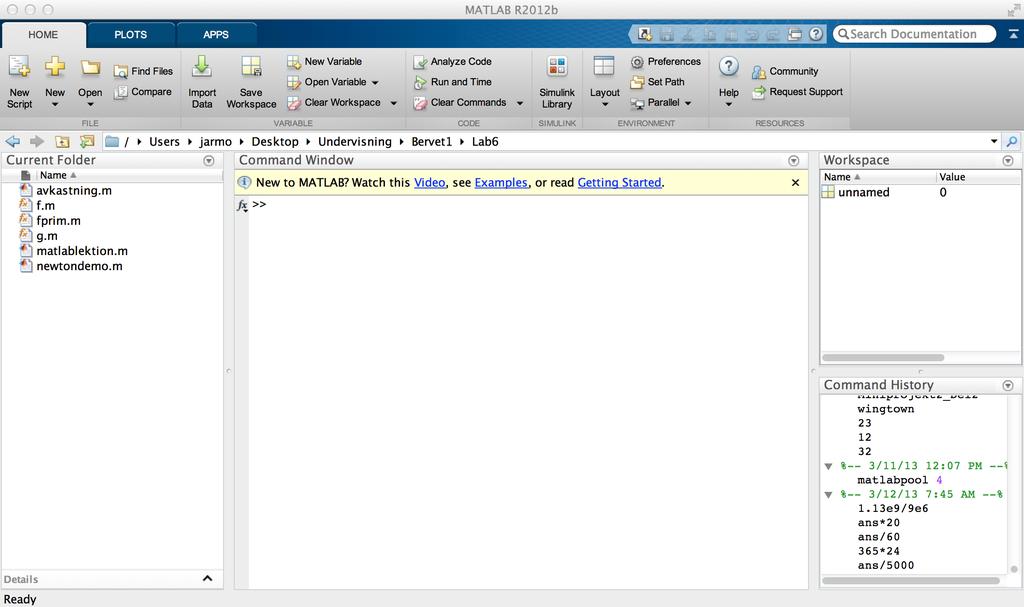Image resolution: width=1024 pixels, height=607 pixels.
Task: Click Workspace horizontal scrollbar
Action: 883,357
